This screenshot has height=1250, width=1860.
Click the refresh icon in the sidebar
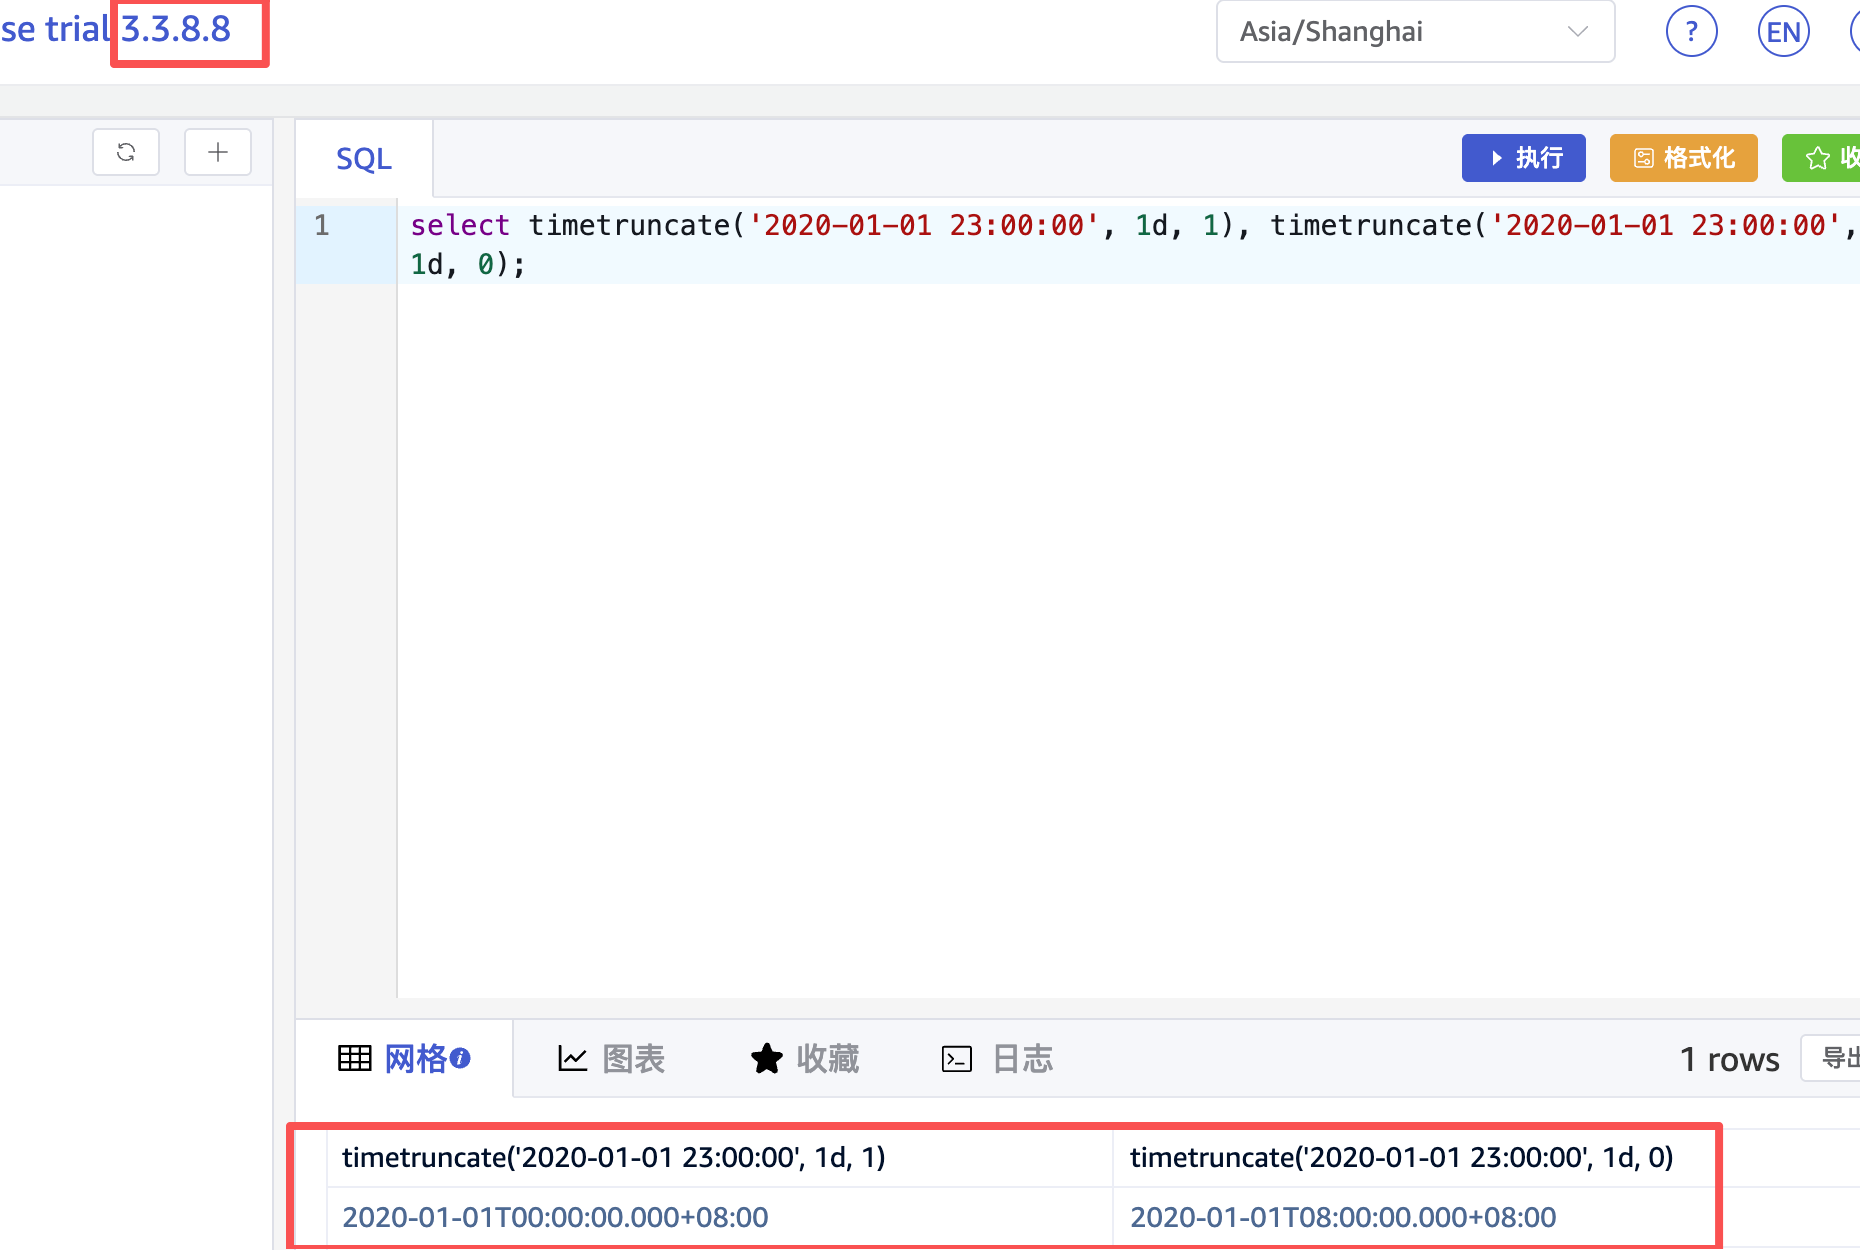pyautogui.click(x=126, y=152)
